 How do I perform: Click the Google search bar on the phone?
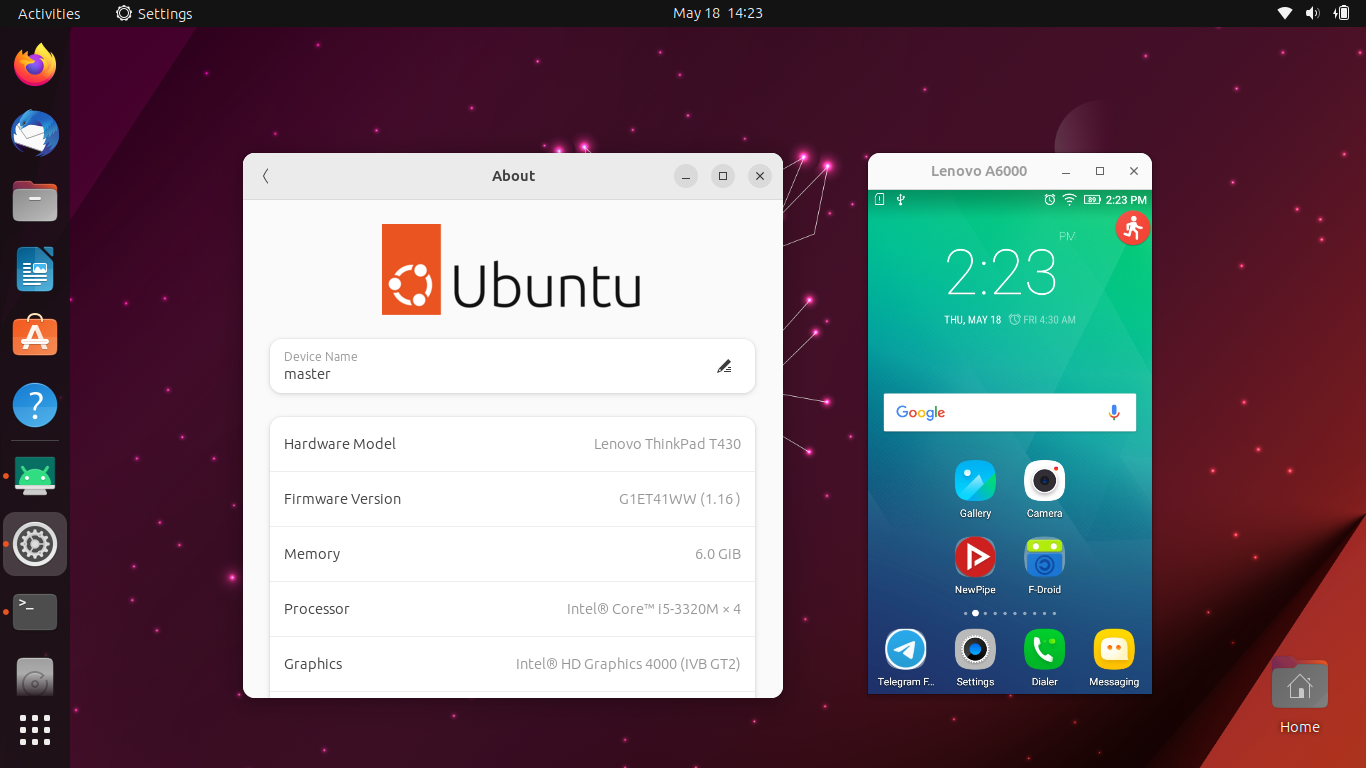pyautogui.click(x=1010, y=412)
